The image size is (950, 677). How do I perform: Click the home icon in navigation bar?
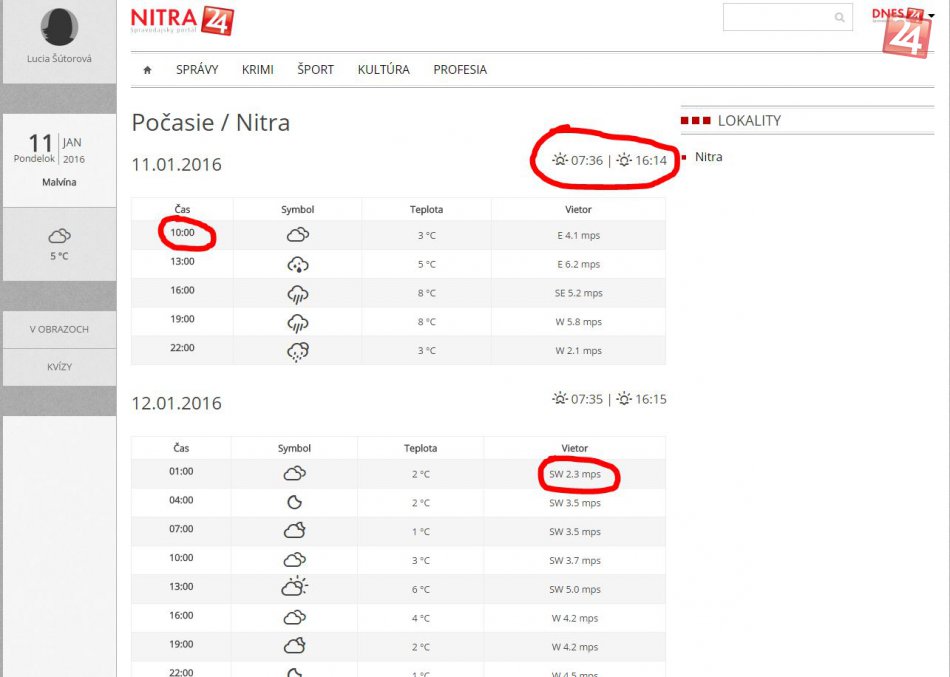point(147,70)
